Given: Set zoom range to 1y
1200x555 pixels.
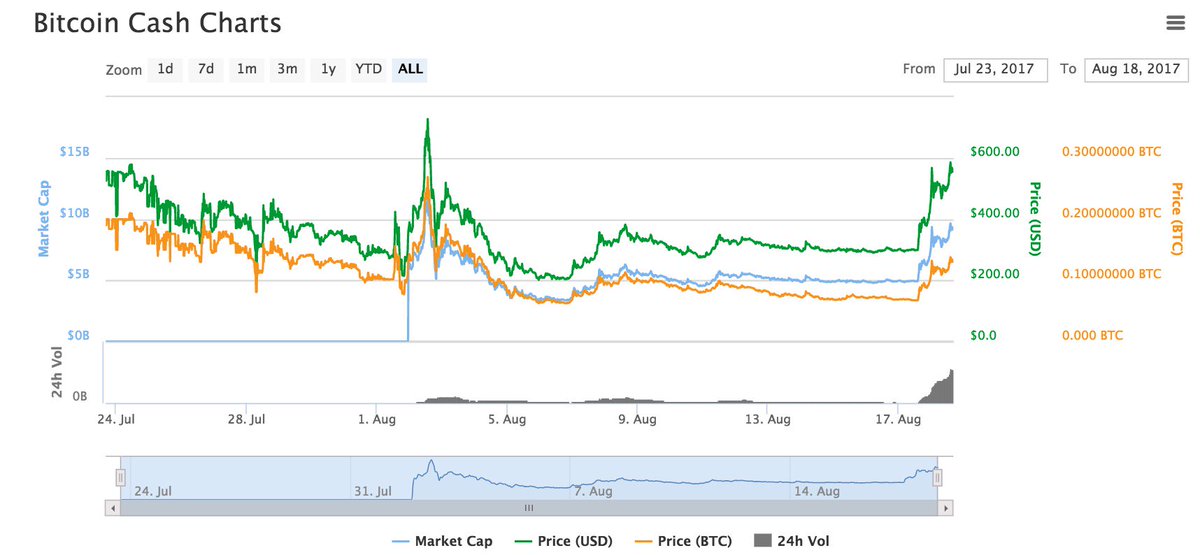Looking at the screenshot, I should coord(328,69).
